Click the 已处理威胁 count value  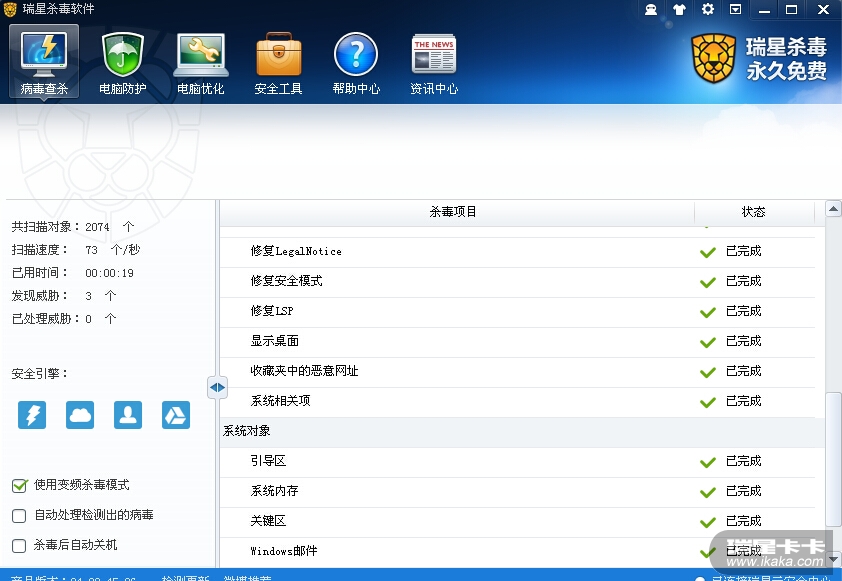click(89, 319)
